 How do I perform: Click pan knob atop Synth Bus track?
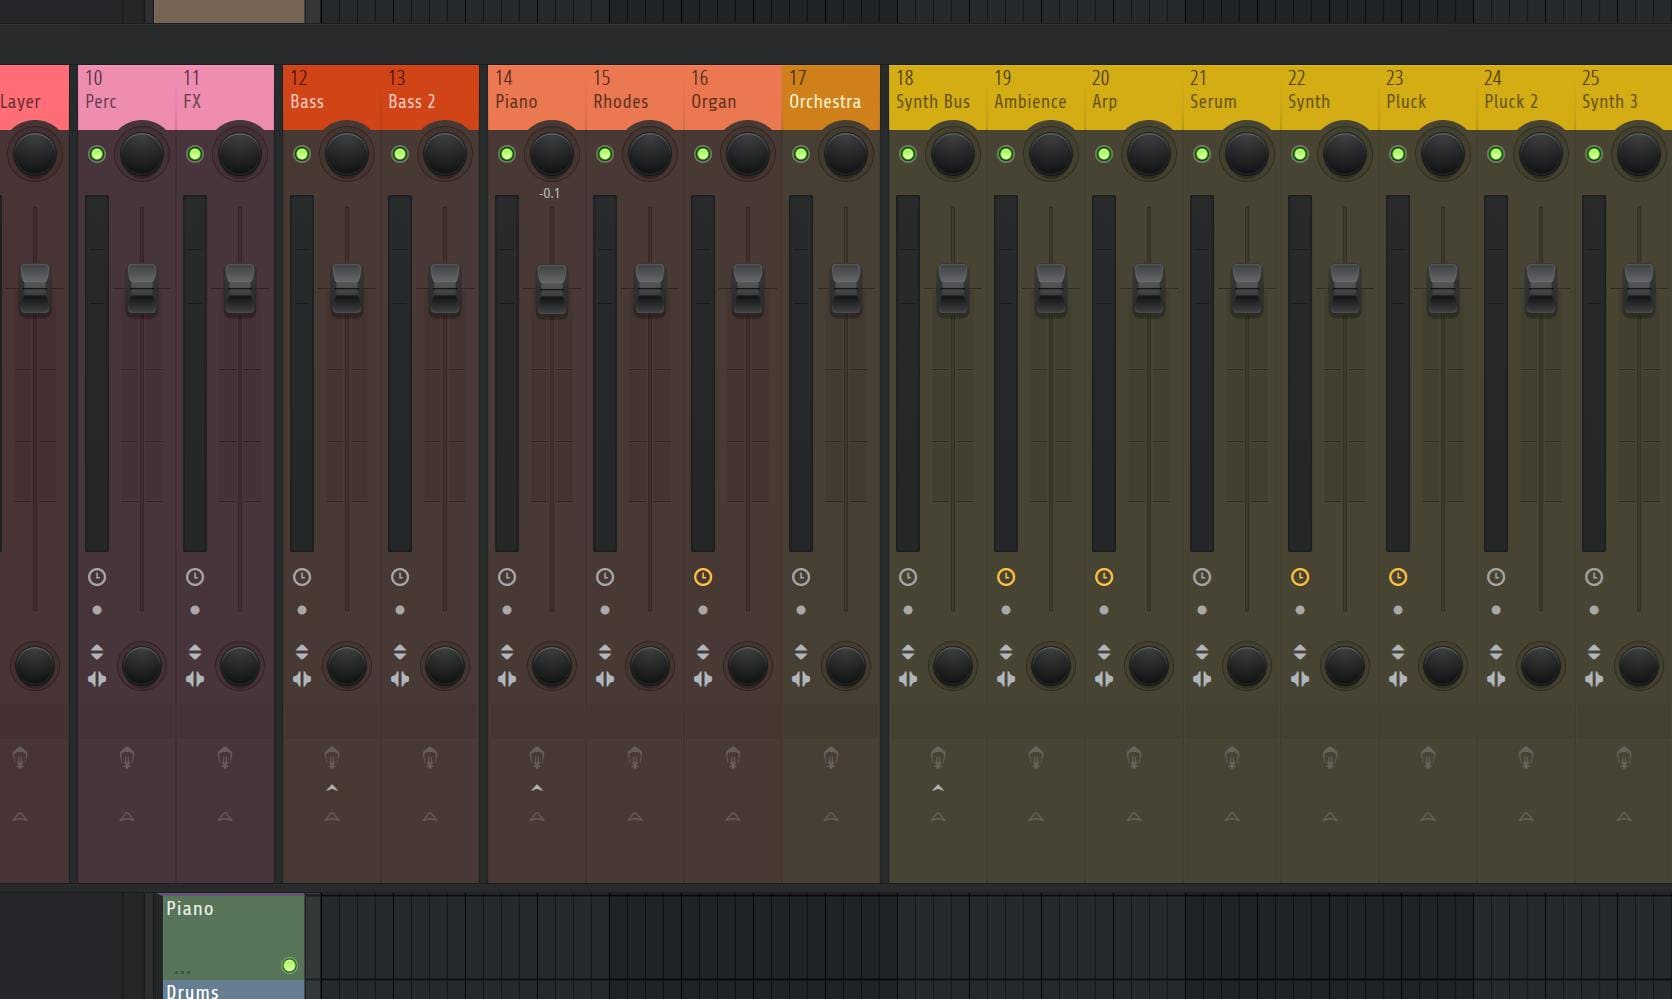(953, 154)
